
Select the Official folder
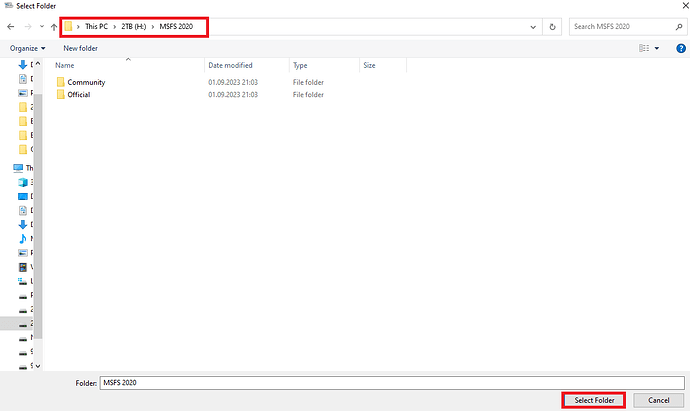(82, 94)
